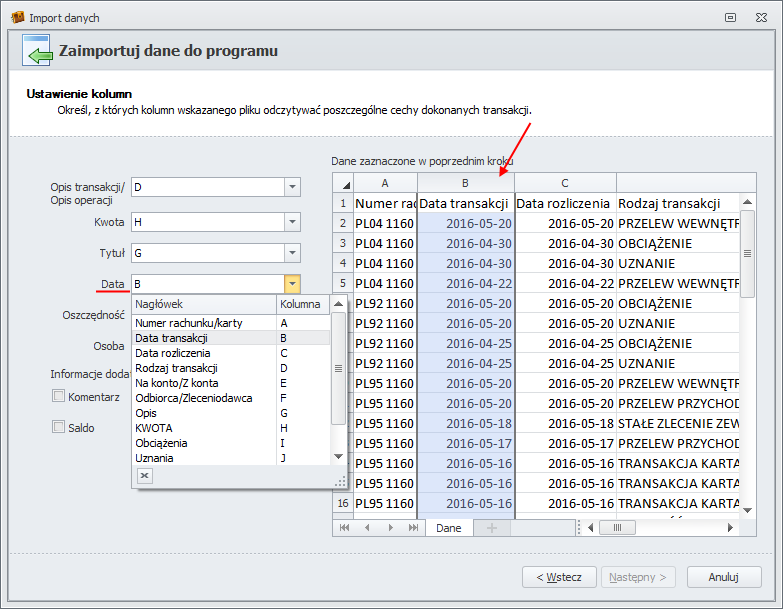Select column B header in the preview
The image size is (783, 609).
pyautogui.click(x=465, y=183)
